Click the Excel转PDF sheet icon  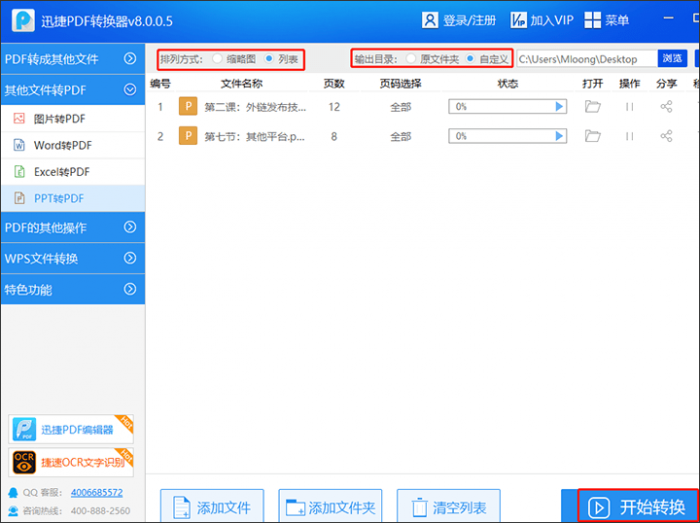(19, 171)
